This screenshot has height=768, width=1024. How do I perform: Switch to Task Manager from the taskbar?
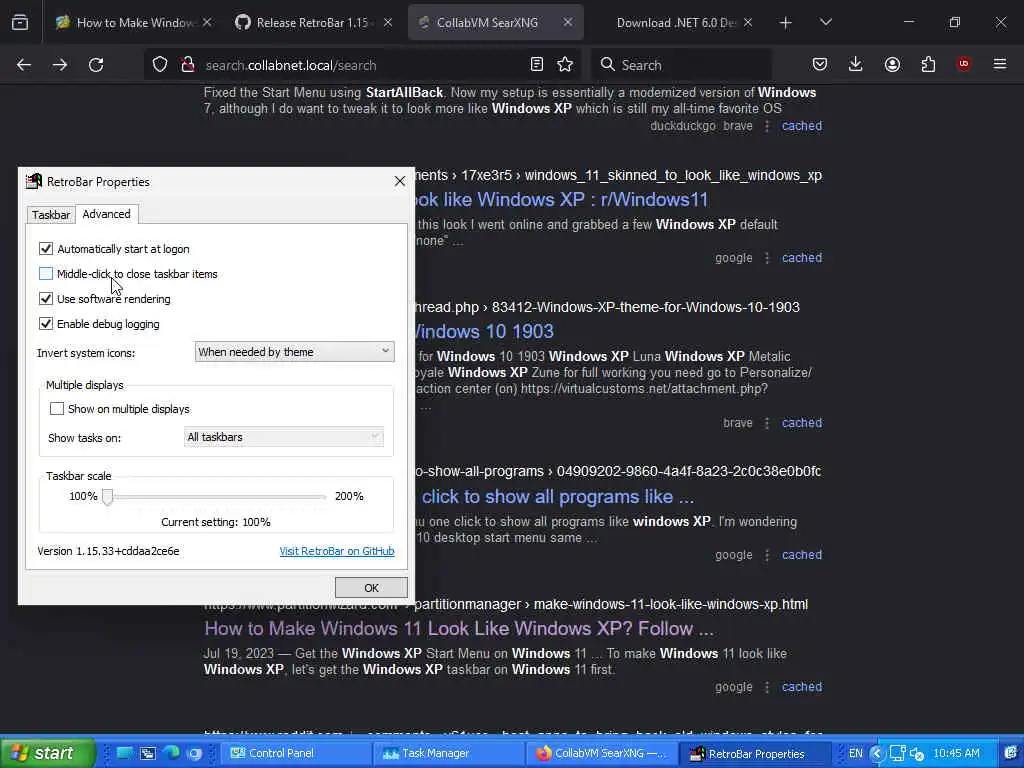click(x=449, y=753)
